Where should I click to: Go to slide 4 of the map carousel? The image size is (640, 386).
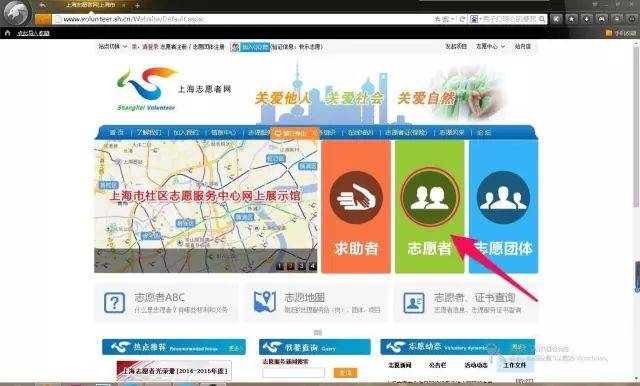313,266
